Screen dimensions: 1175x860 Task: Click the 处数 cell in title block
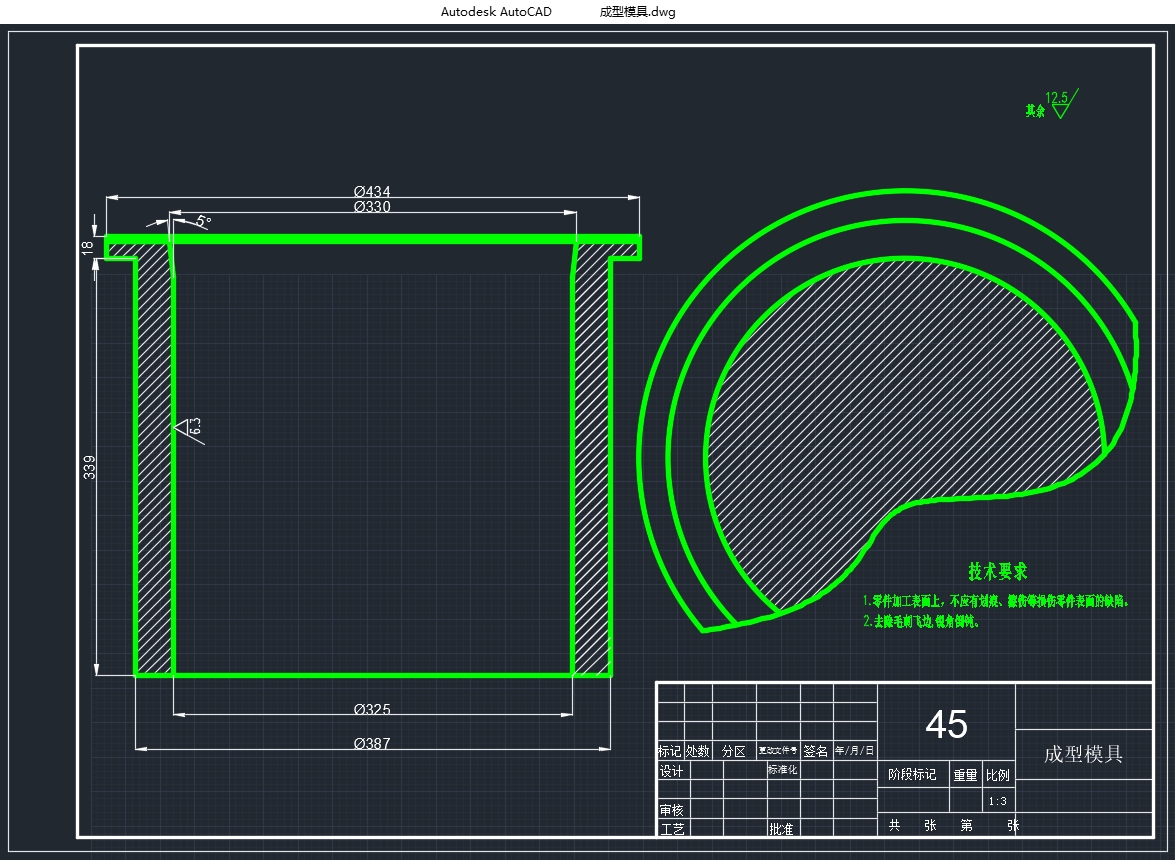tap(698, 751)
